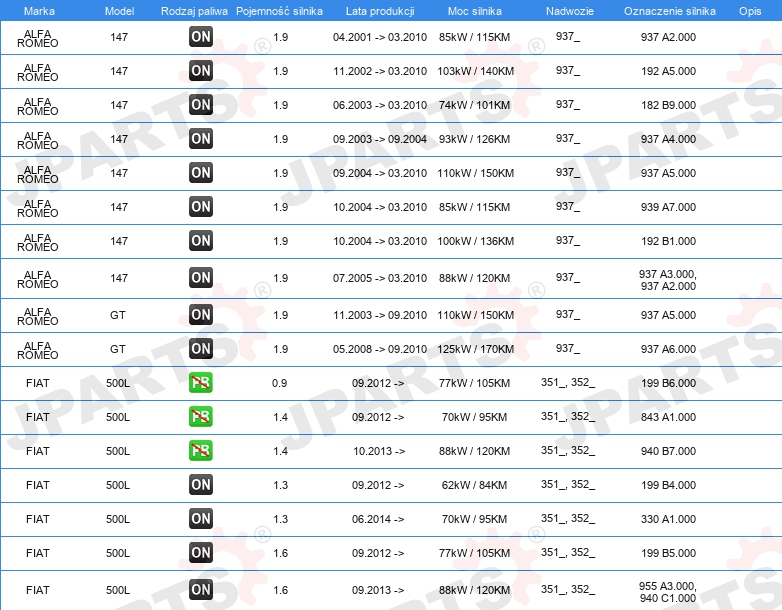Image resolution: width=782 pixels, height=610 pixels.
Task: Select the date range 05.2008 -> 09.2010
Action: [x=380, y=349]
